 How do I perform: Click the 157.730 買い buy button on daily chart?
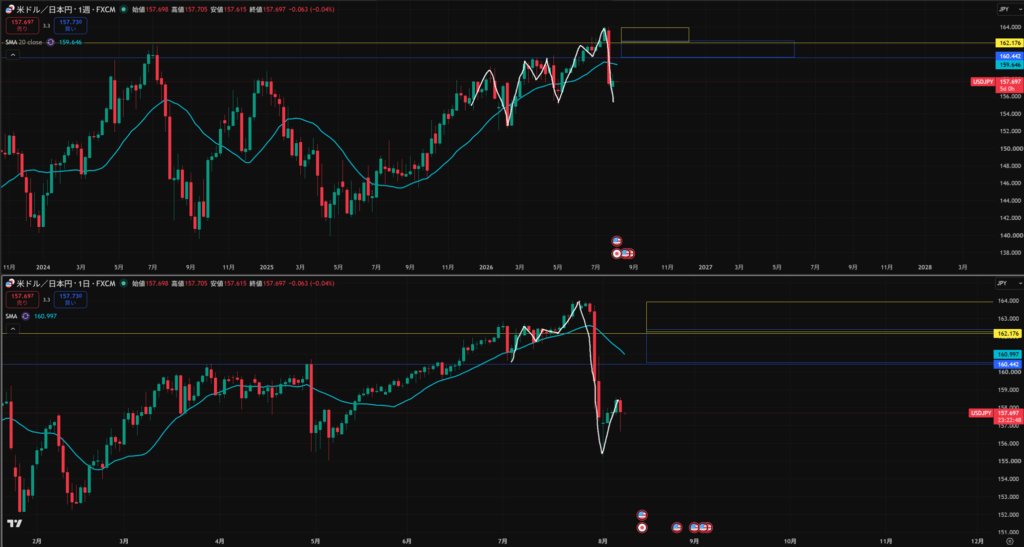tap(71, 300)
